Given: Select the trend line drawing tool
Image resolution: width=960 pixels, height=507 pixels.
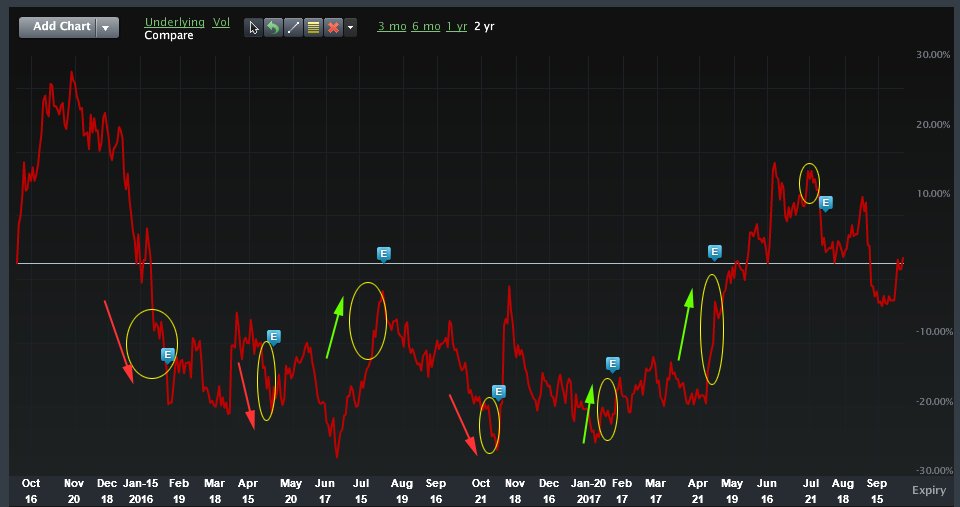Looking at the screenshot, I should point(293,28).
